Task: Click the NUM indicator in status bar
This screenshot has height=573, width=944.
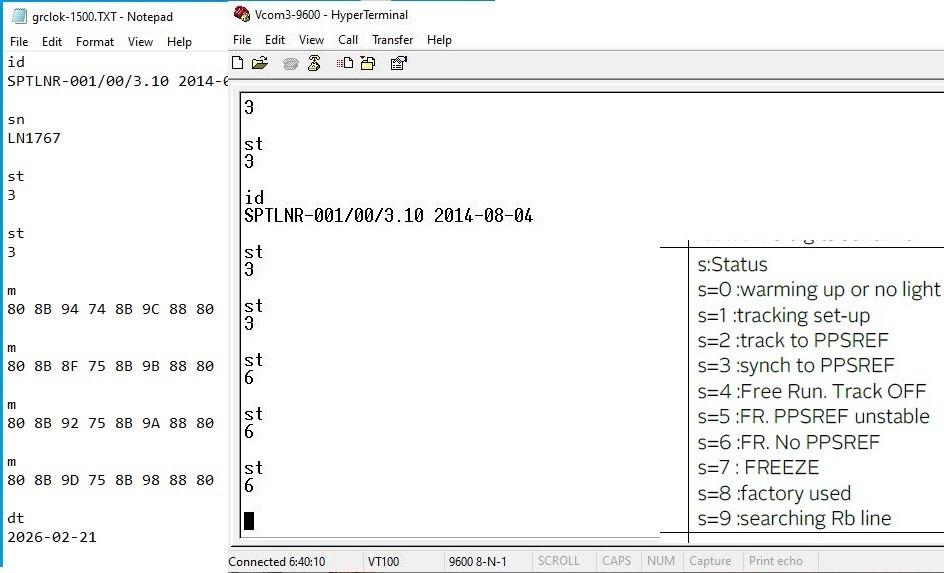Action: pyautogui.click(x=660, y=561)
